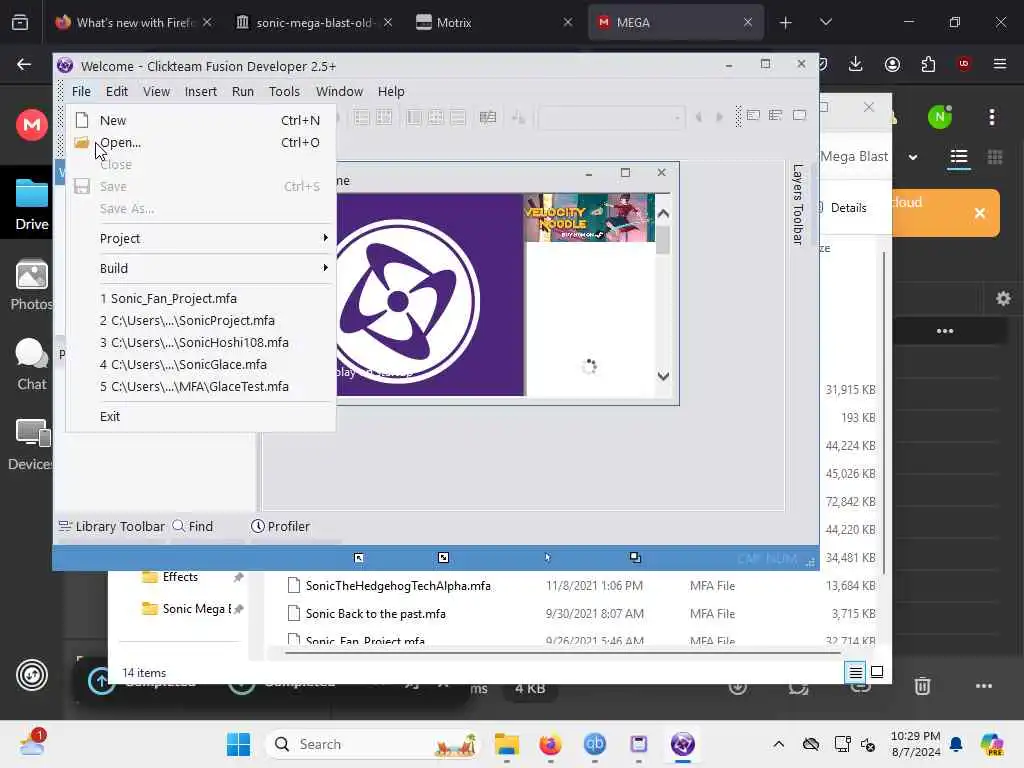Click the browser back arrow
This screenshot has height=768, width=1024.
point(24,64)
